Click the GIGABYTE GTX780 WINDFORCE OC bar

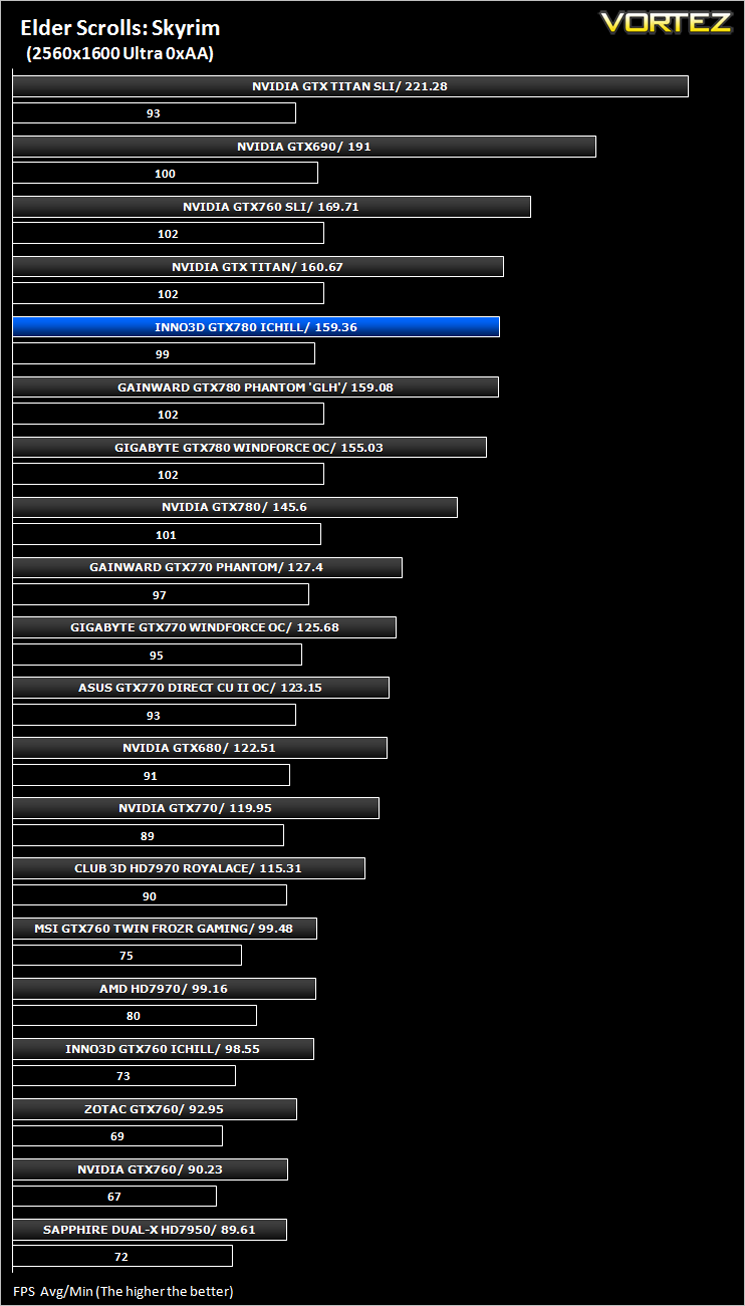click(x=249, y=447)
